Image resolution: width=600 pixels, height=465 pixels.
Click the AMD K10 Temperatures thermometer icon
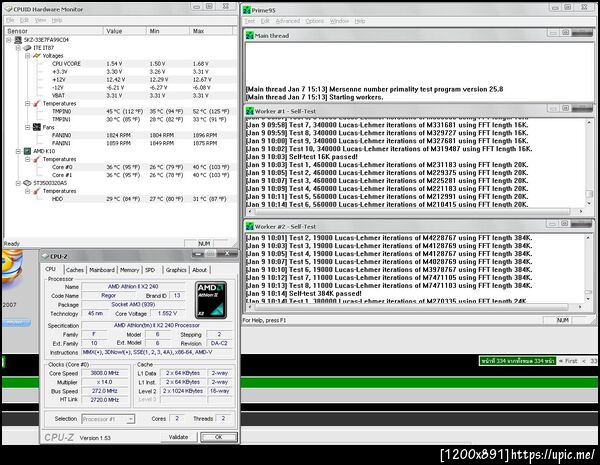(x=37, y=159)
